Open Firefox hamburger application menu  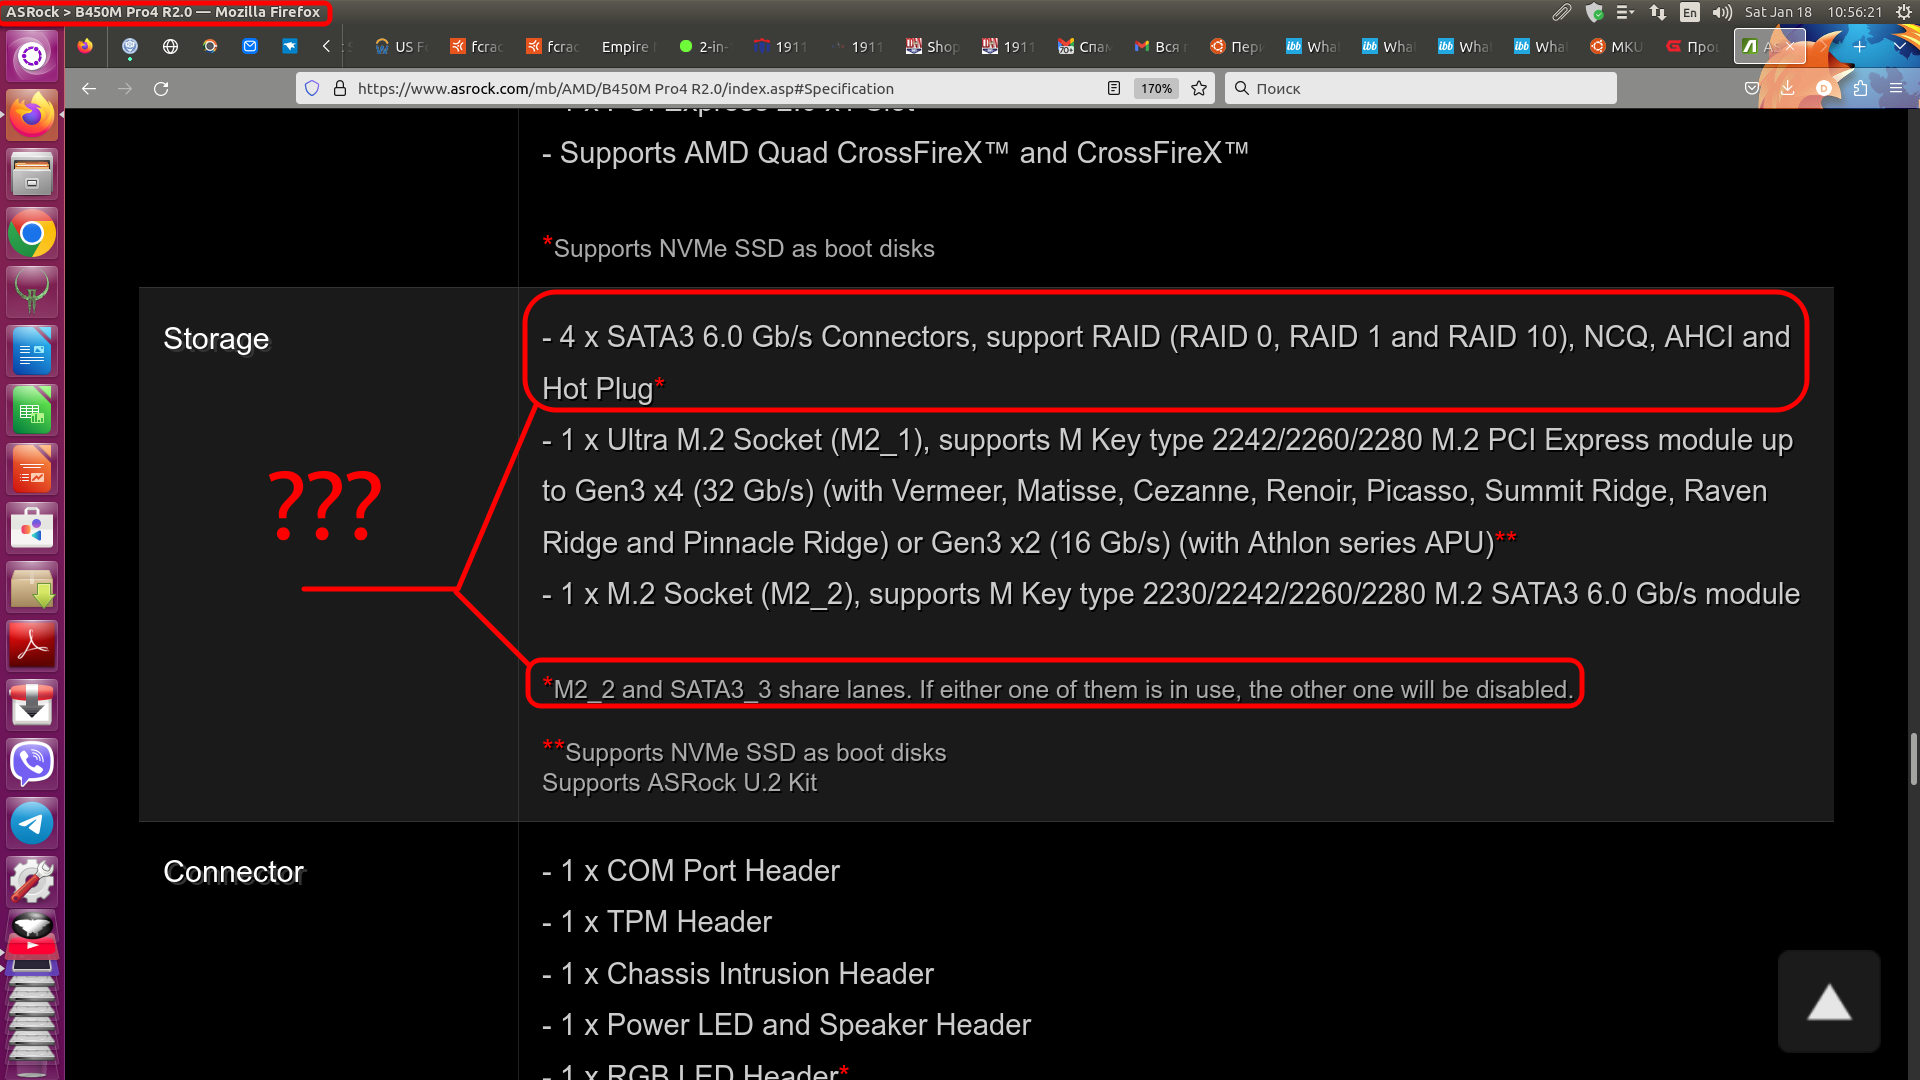[x=1896, y=89]
